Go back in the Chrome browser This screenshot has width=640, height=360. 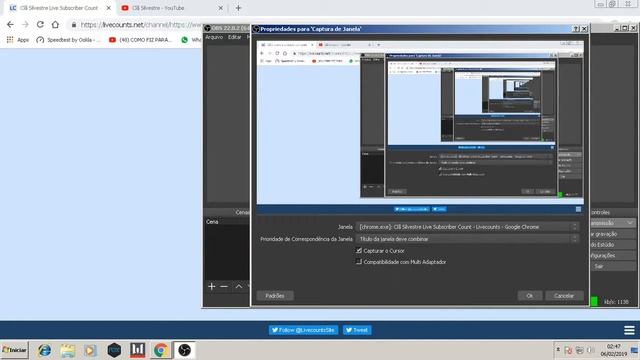(10, 24)
